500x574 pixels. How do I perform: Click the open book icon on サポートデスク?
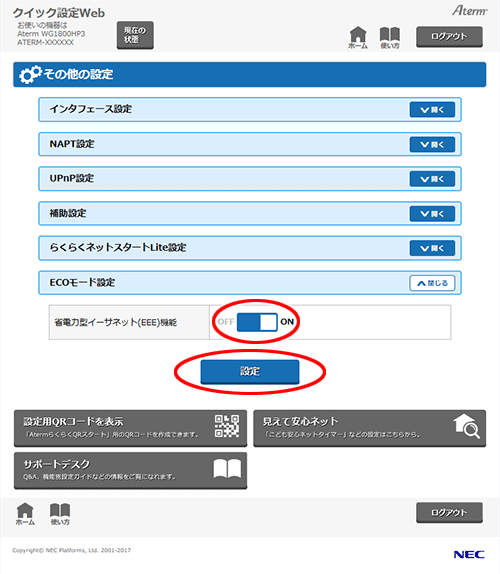227,469
